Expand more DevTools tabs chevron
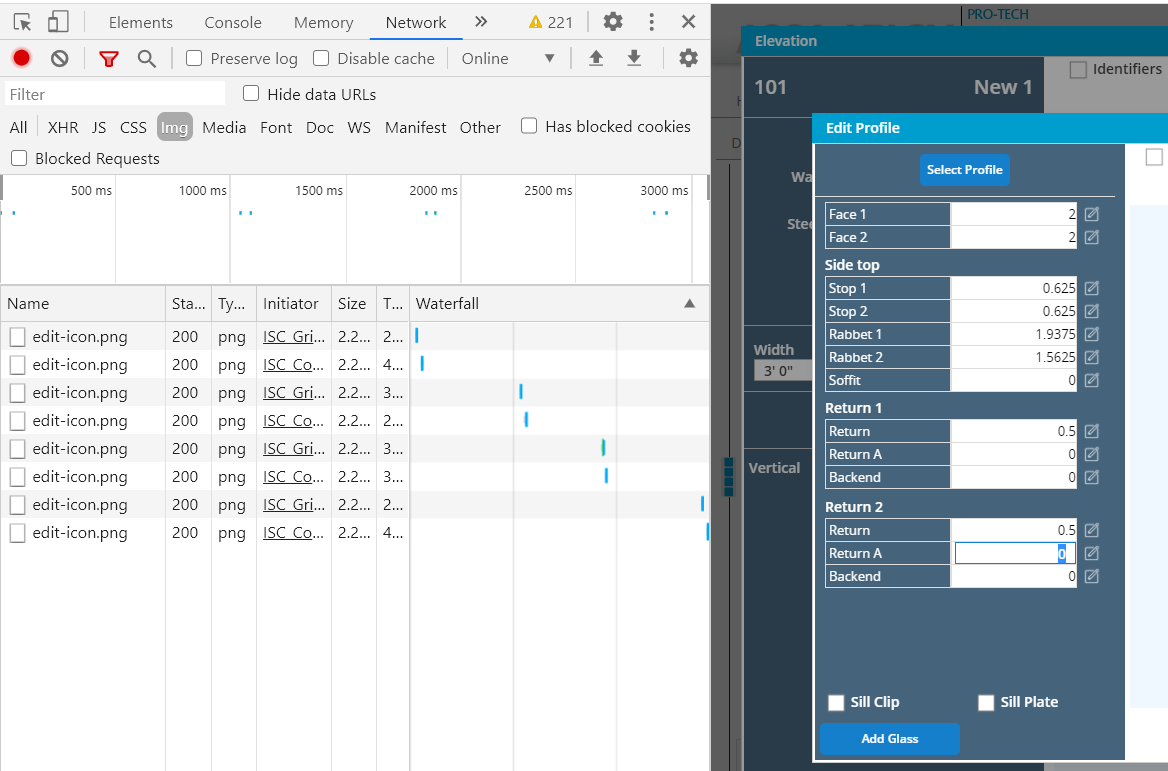Image resolution: width=1168 pixels, height=771 pixels. tap(481, 22)
